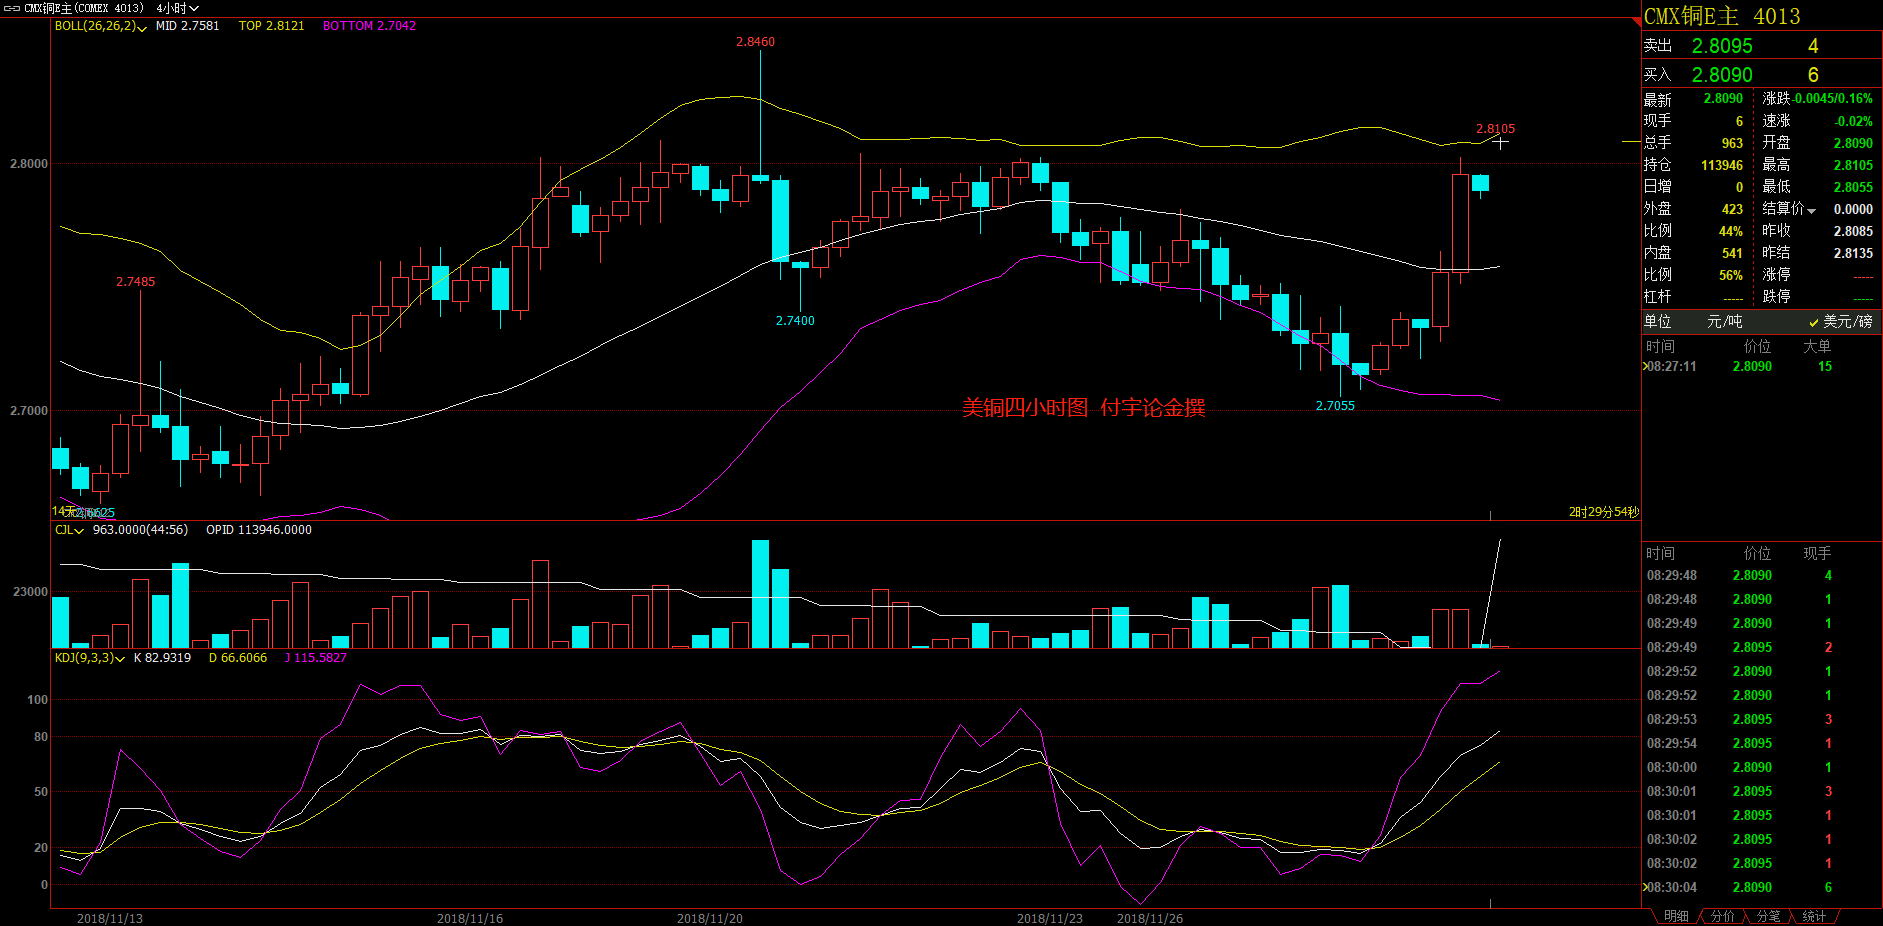Click the 2018/11/16 date on the time axis
The image size is (1883, 926).
click(x=470, y=918)
